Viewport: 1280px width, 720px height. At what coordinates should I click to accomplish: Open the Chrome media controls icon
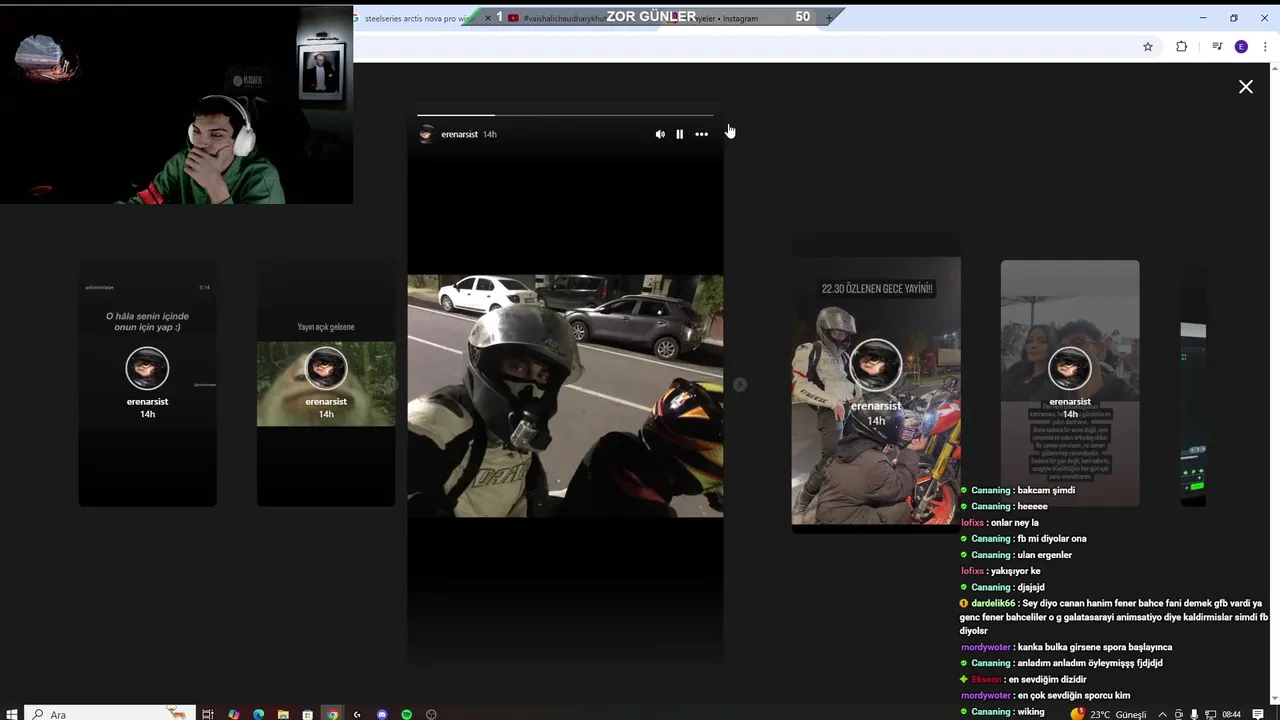[1217, 47]
